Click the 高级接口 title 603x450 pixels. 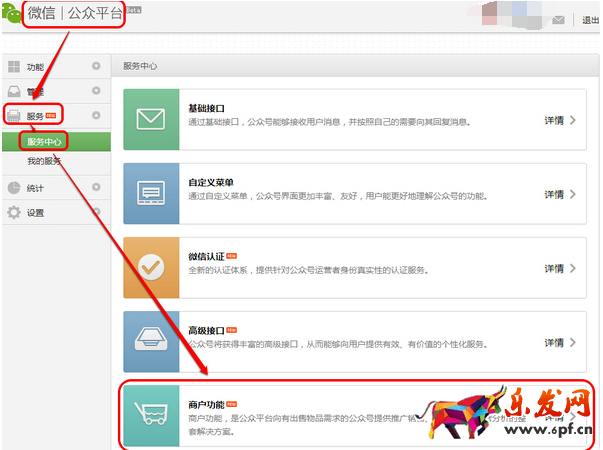point(207,331)
